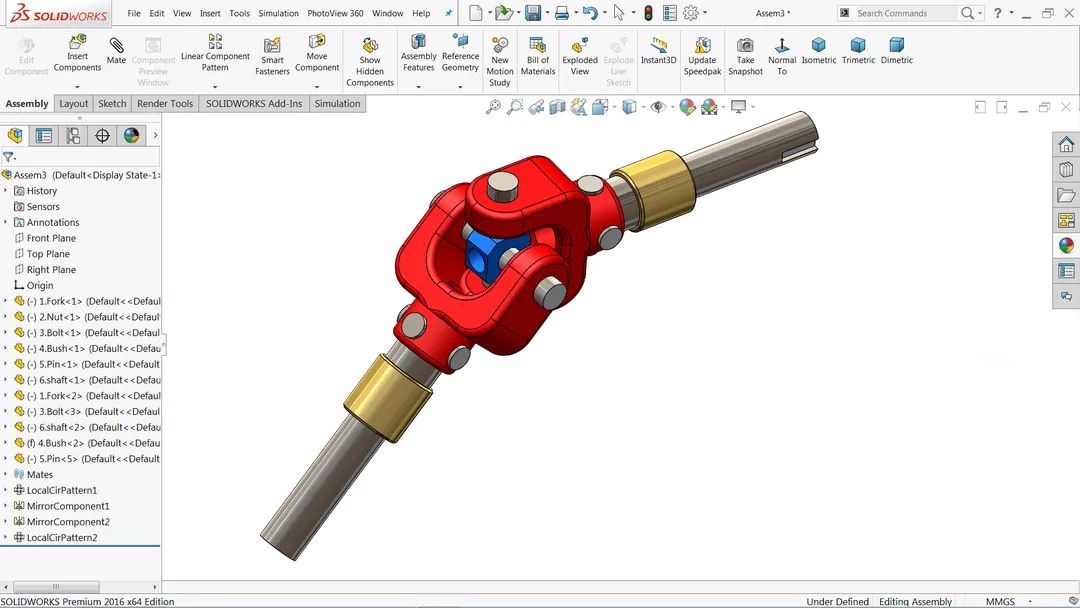Viewport: 1080px width, 608px height.
Task: Open the ConfigurationManager tab
Action: coord(73,136)
